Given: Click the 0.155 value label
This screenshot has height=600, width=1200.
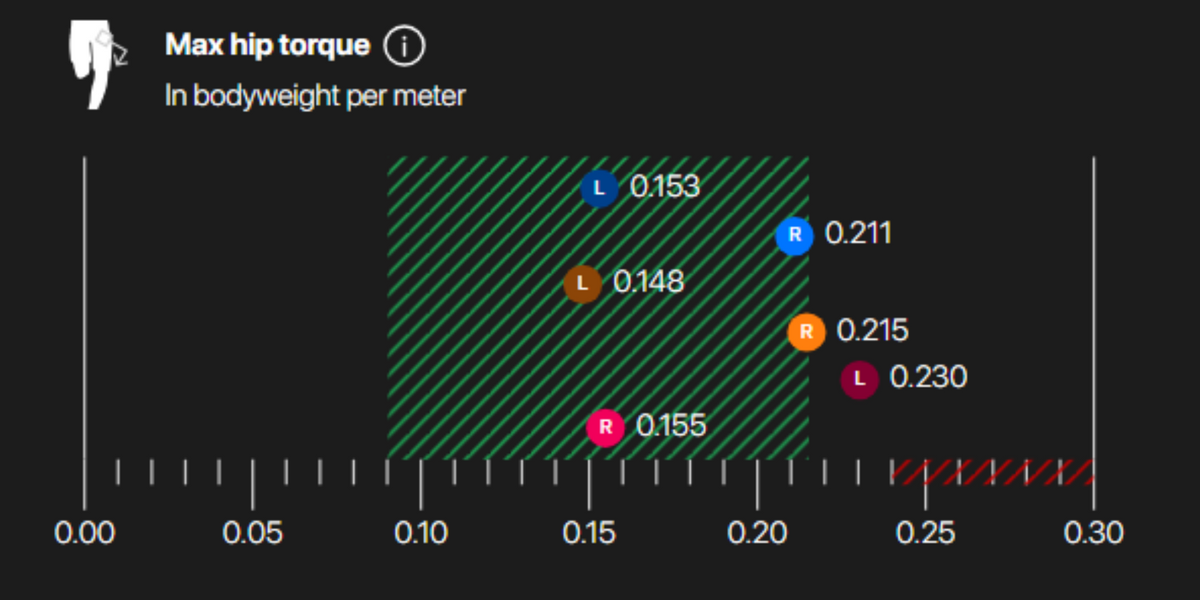Looking at the screenshot, I should [671, 426].
